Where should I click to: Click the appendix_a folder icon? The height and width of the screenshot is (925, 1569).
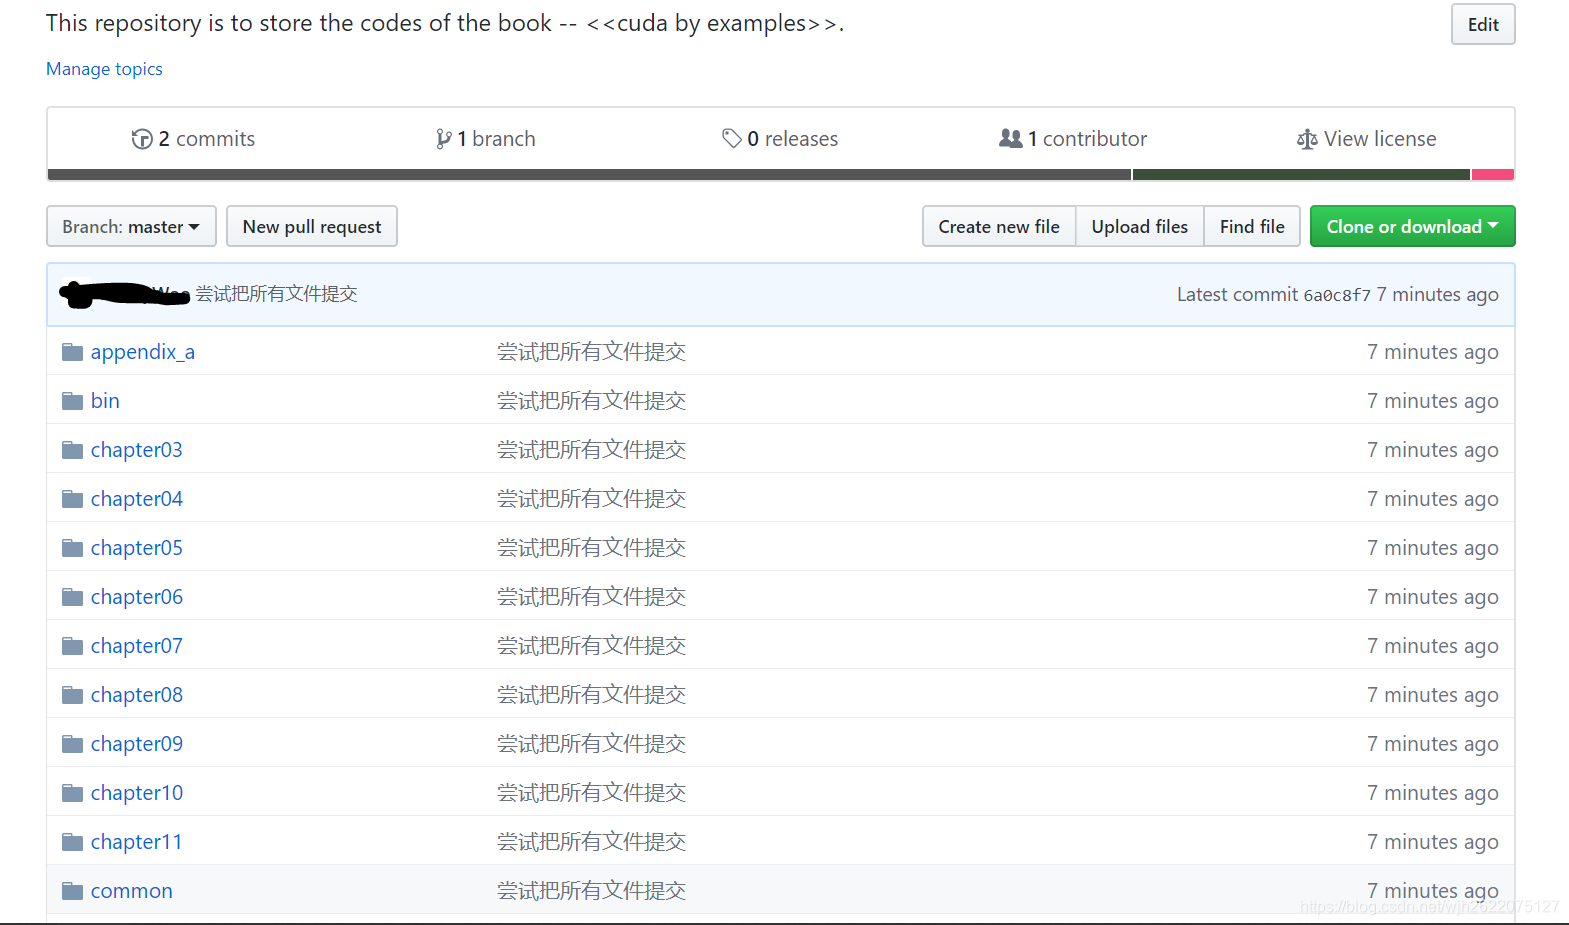(x=72, y=352)
